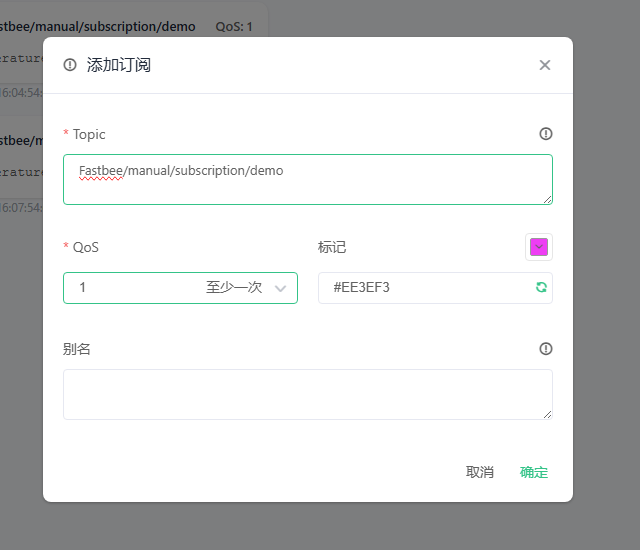Viewport: 640px width, 550px height.
Task: Click the 别名 help info icon
Action: point(546,349)
